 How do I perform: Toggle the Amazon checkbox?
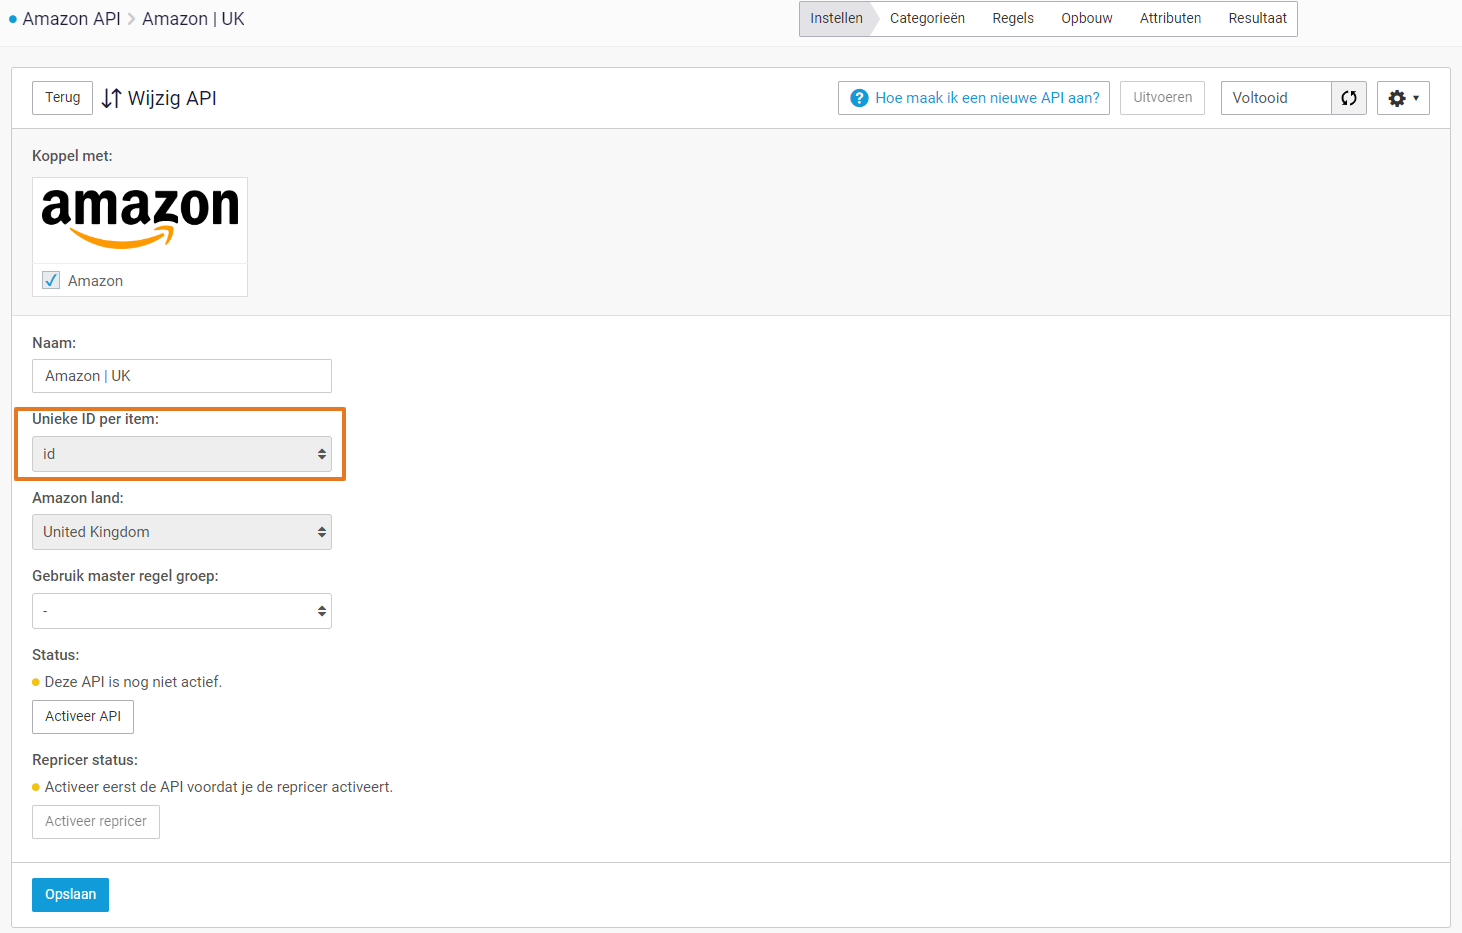click(51, 280)
